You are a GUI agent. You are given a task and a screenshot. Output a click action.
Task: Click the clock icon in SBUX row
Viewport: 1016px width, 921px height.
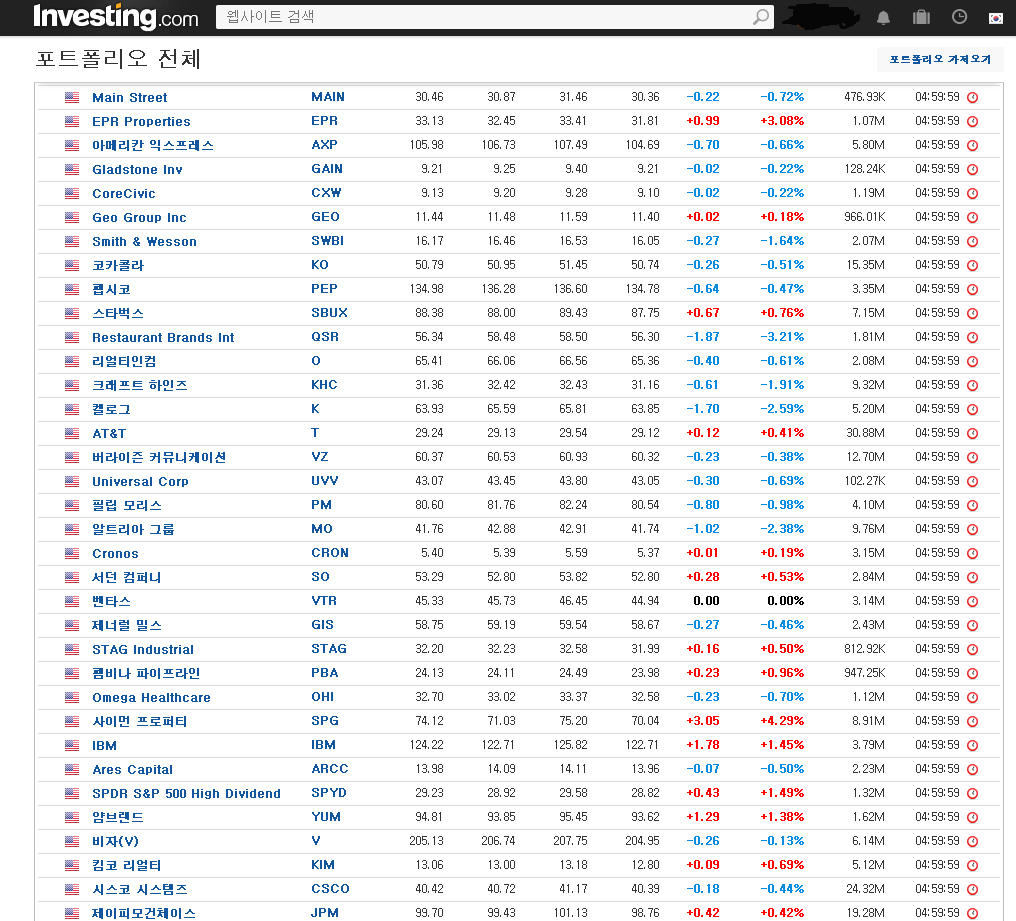972,313
